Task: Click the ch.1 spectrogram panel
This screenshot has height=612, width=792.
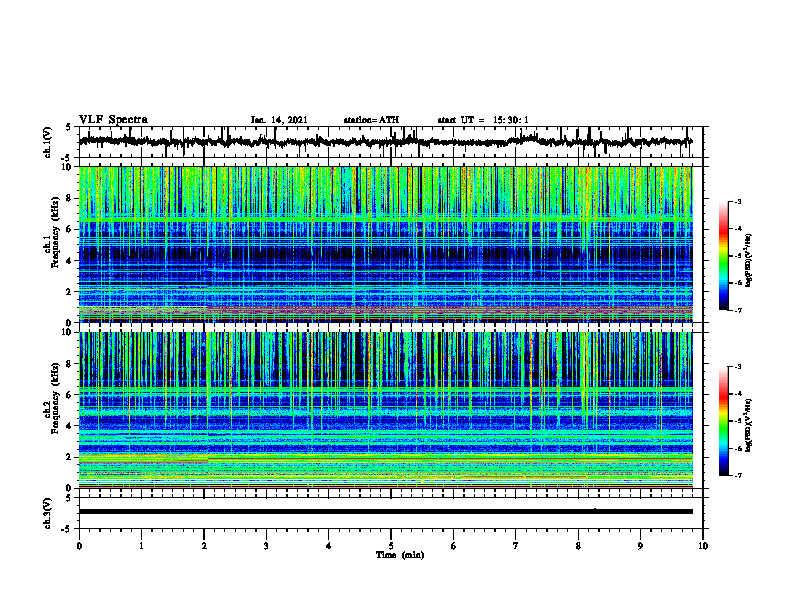Action: tap(385, 244)
